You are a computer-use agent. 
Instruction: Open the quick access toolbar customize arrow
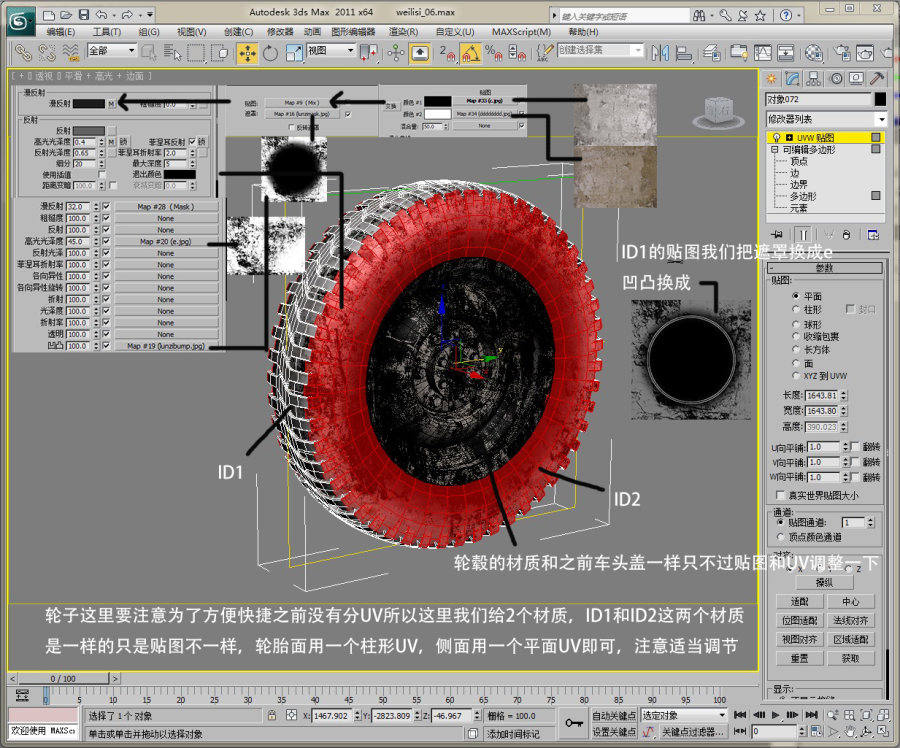[x=149, y=14]
